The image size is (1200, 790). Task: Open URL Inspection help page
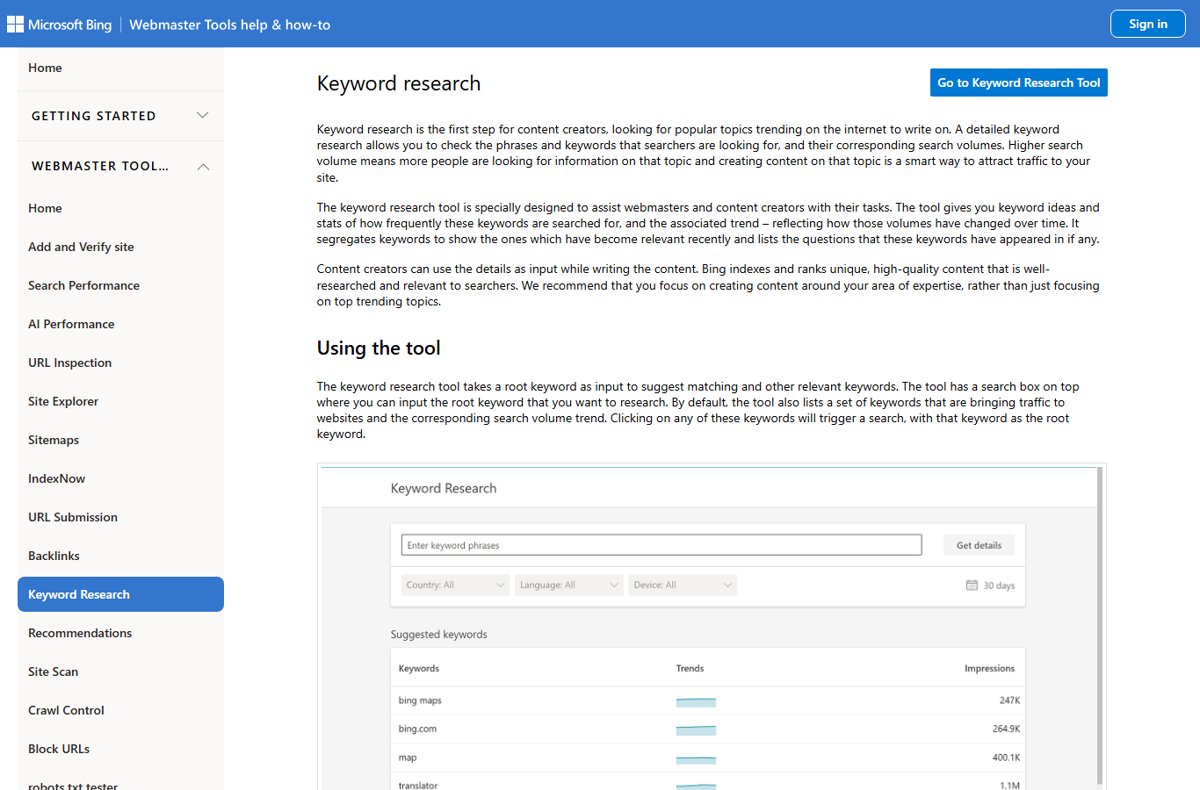(x=70, y=363)
